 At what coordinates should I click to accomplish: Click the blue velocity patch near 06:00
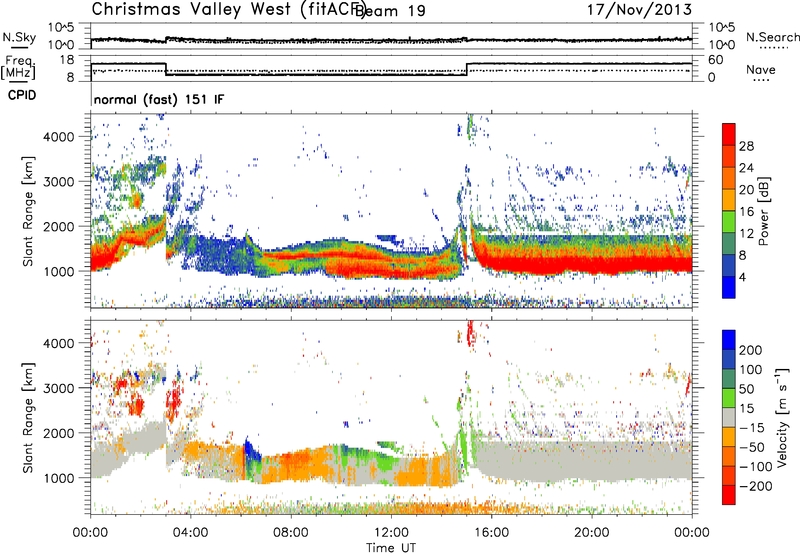pyautogui.click(x=252, y=452)
